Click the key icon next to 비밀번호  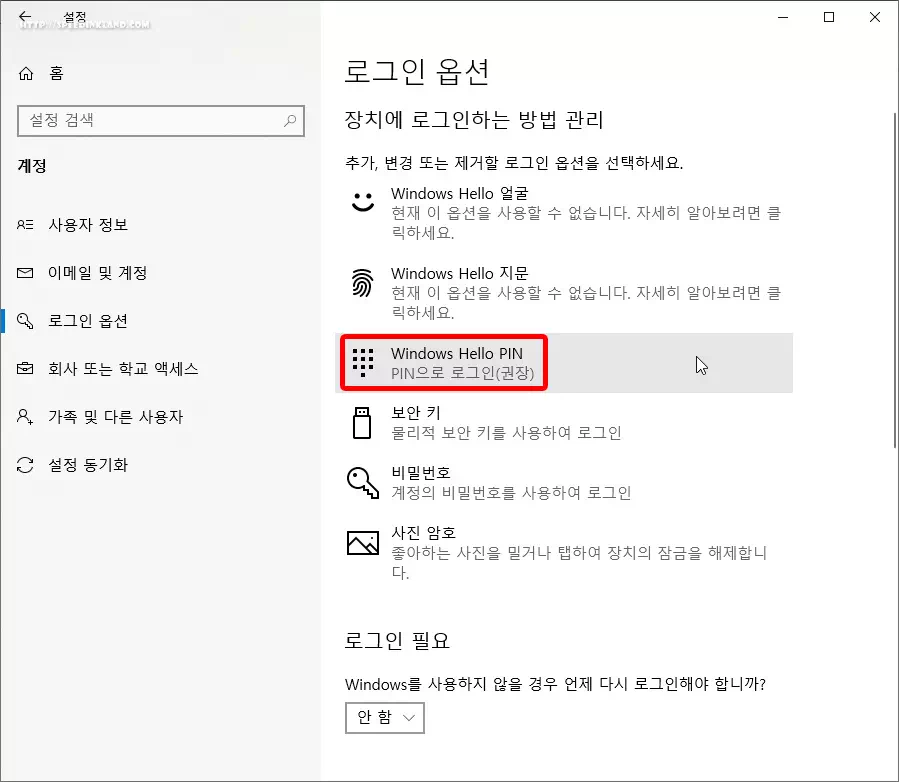tap(363, 483)
